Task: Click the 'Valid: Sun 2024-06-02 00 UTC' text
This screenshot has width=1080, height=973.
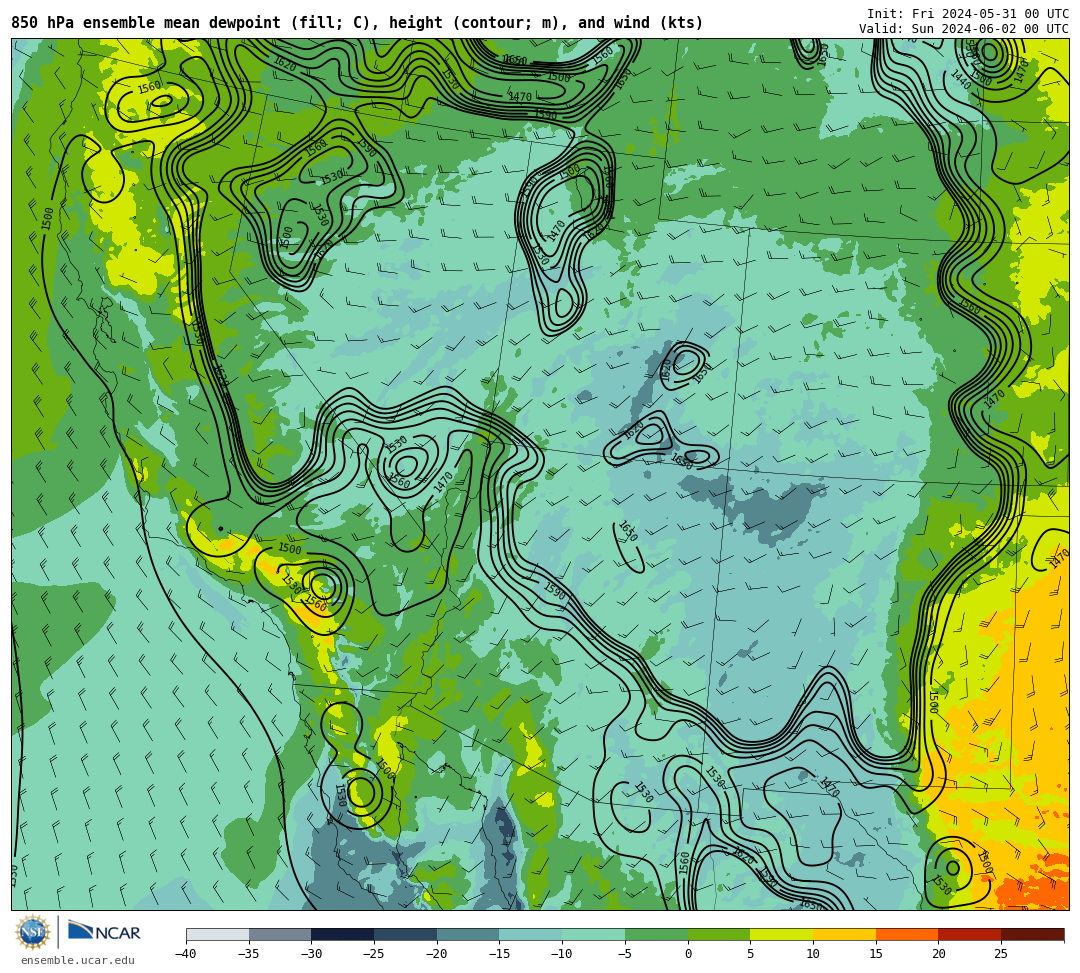Action: 964,29
